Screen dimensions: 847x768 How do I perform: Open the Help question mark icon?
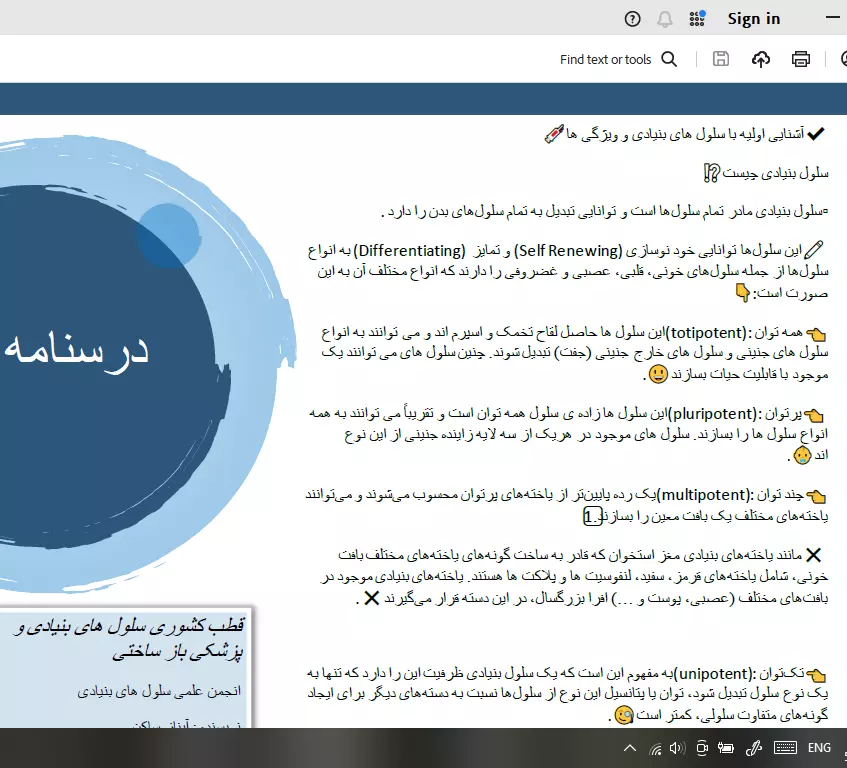click(632, 19)
